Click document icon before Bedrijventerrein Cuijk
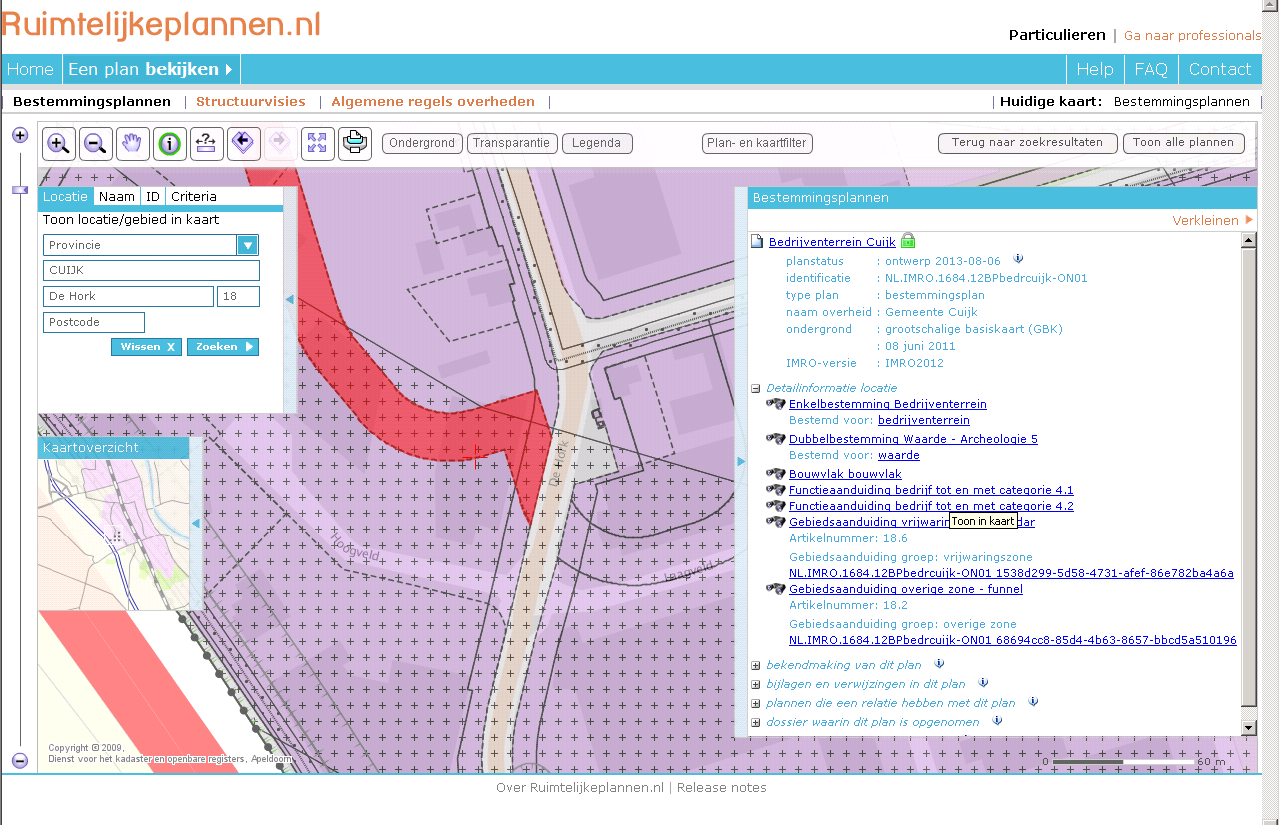This screenshot has width=1280, height=825. pos(758,241)
